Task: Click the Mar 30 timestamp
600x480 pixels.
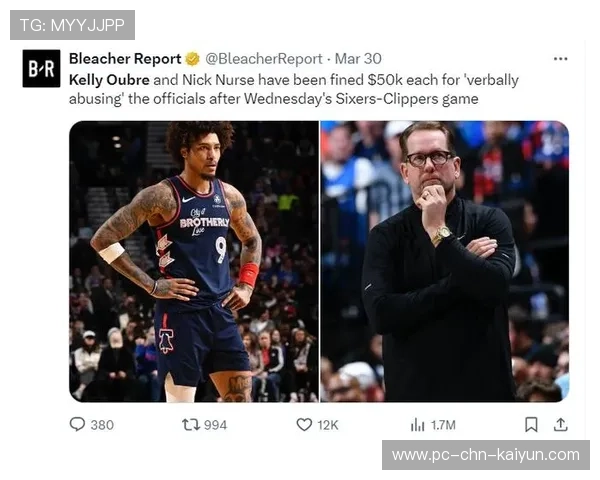Action: point(358,59)
